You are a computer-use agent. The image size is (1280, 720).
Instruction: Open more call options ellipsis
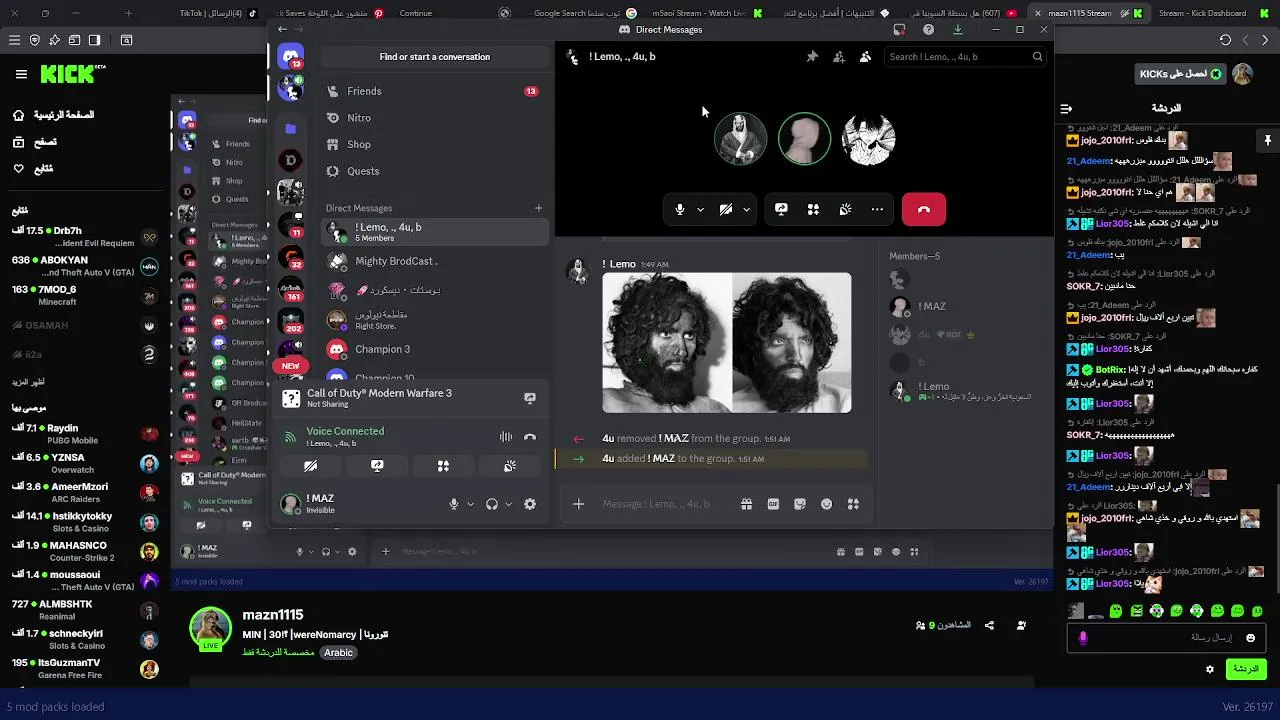tap(877, 209)
